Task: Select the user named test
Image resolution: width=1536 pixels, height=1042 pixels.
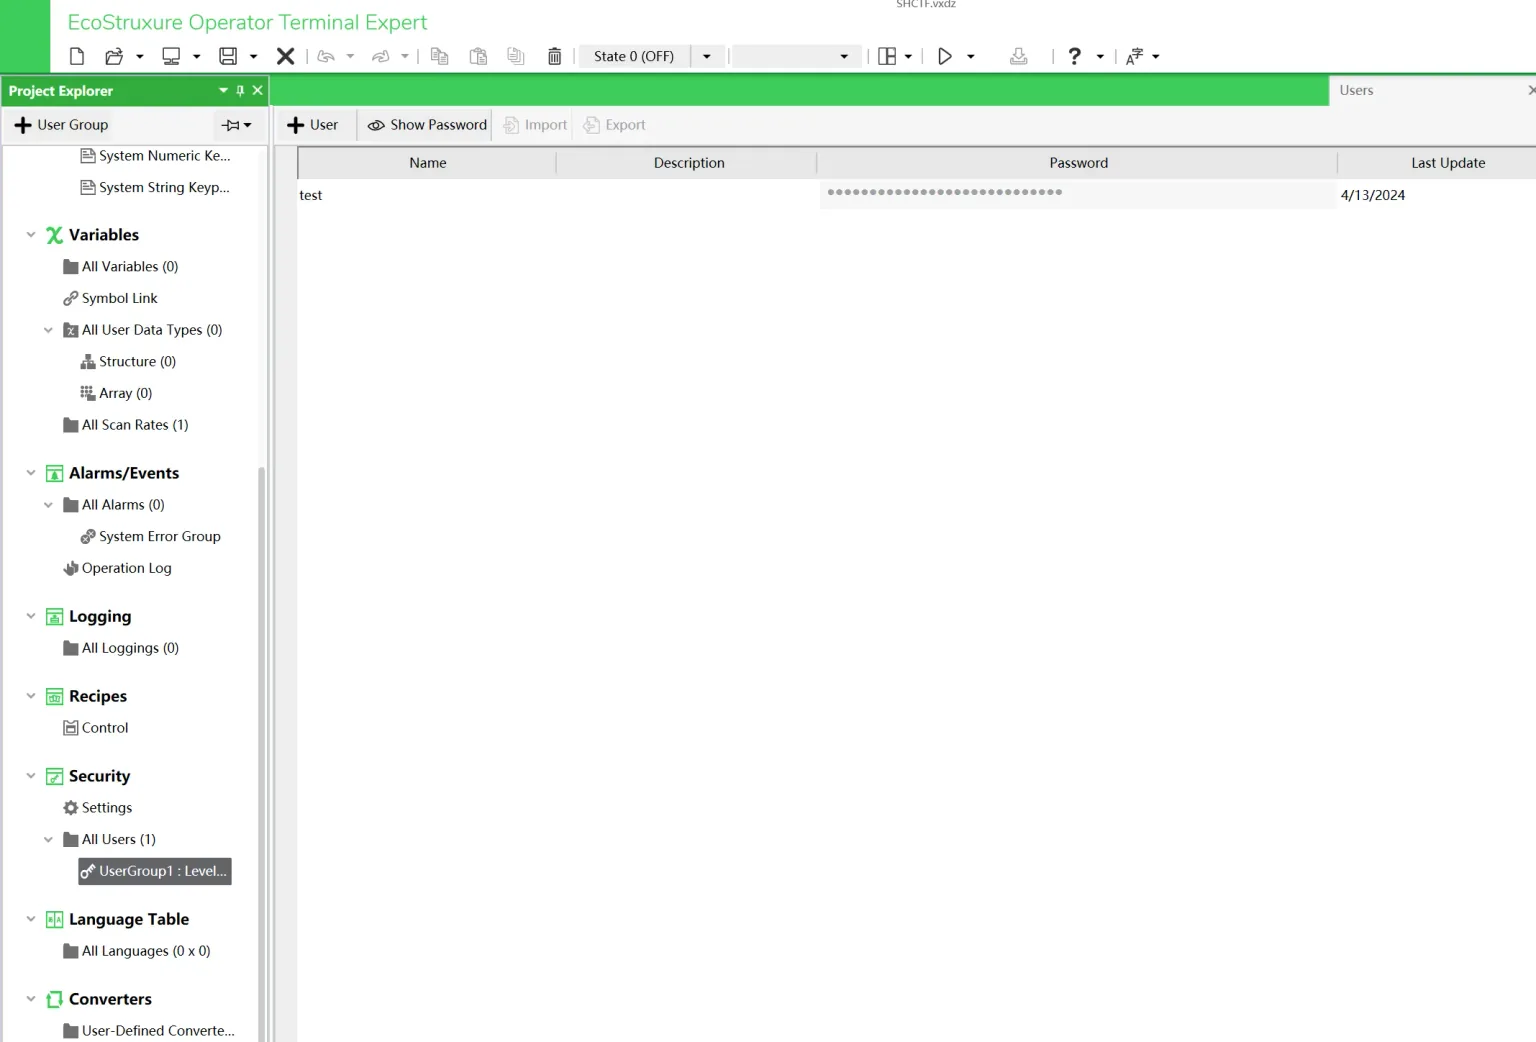Action: coord(311,195)
